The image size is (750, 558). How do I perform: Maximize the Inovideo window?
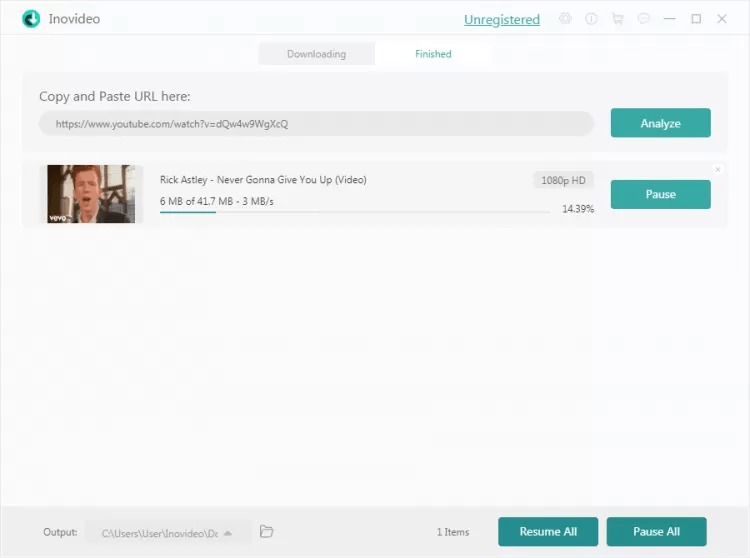tap(696, 19)
